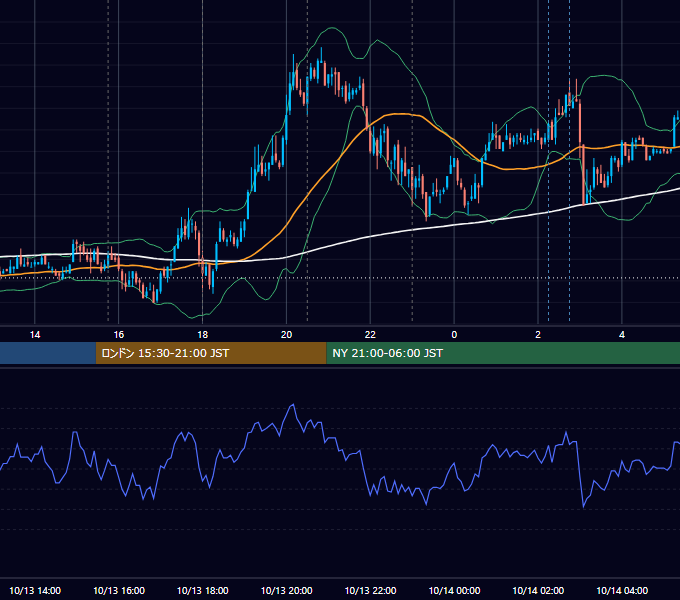Click the NY 21:00-06:00 JST session bar
The width and height of the screenshot is (680, 600).
tap(503, 353)
